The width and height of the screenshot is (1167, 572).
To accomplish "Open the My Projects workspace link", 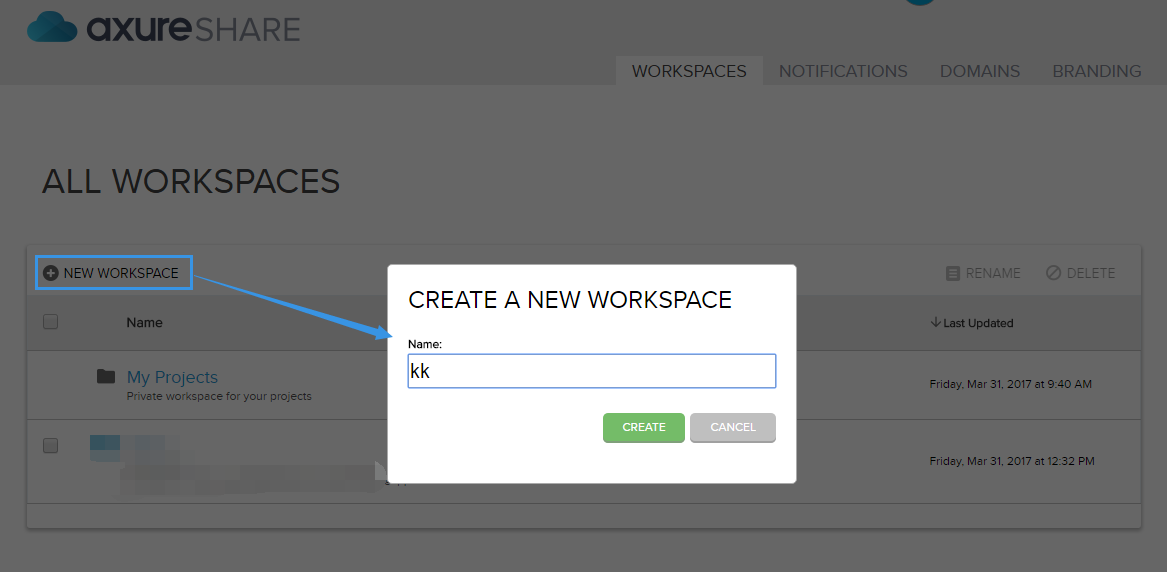I will pos(172,377).
